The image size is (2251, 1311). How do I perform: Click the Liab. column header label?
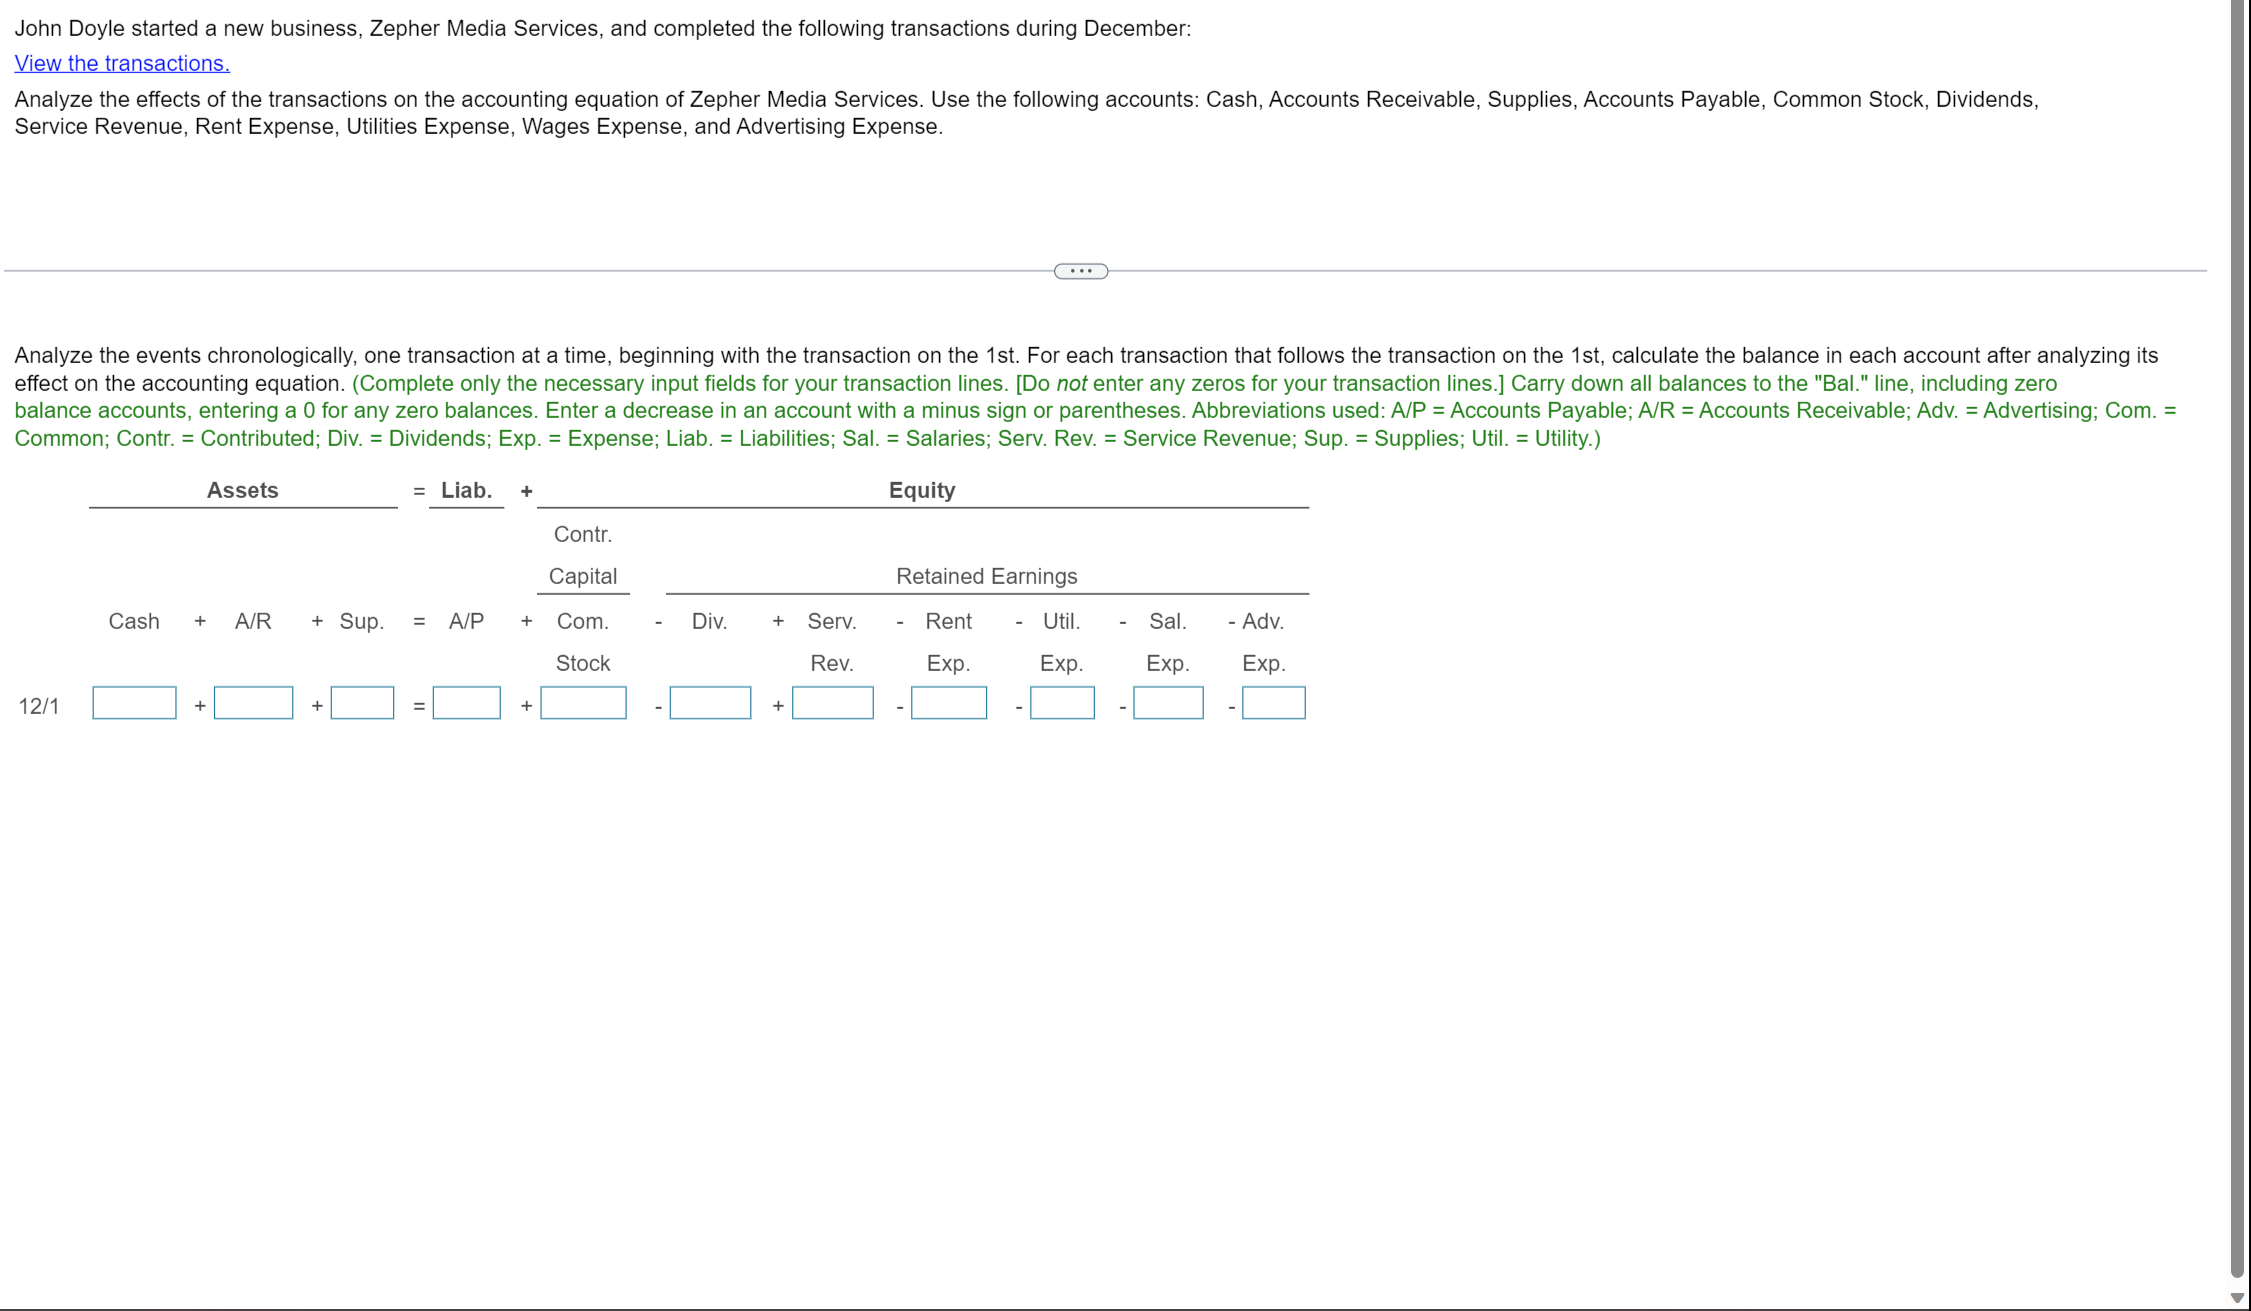463,490
